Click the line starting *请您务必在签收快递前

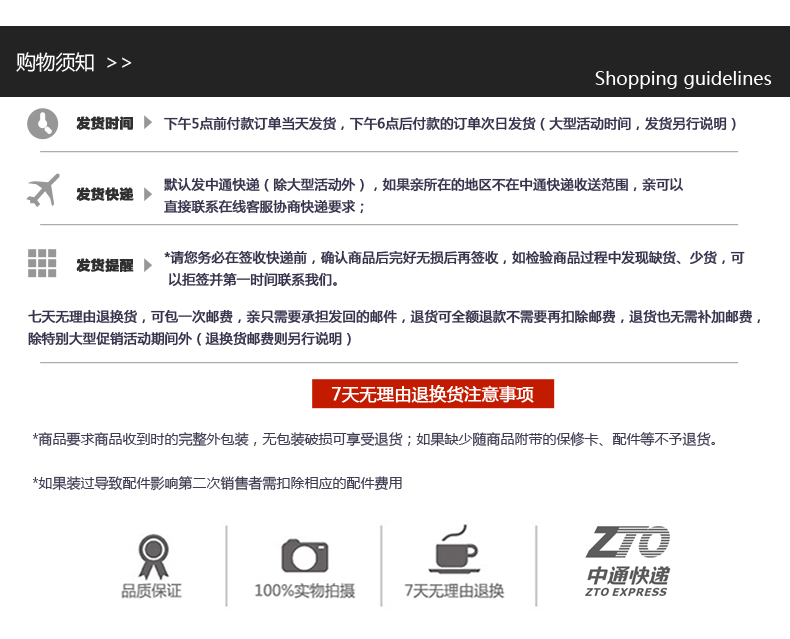coord(454,258)
